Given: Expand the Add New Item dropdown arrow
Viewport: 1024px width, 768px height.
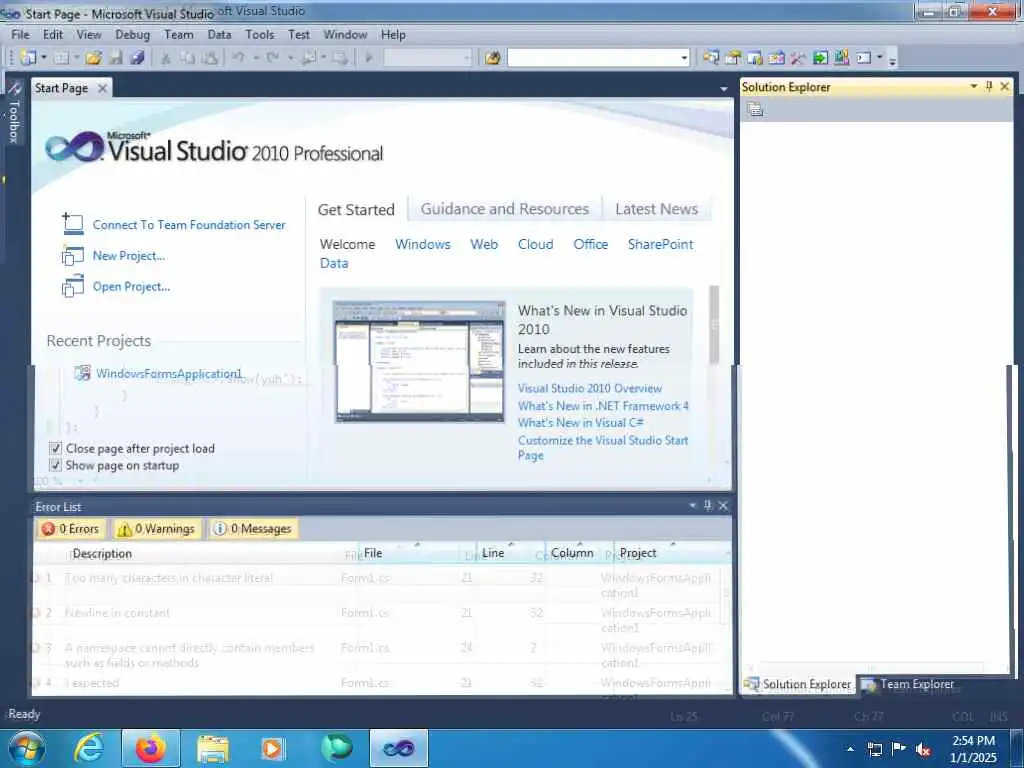Looking at the screenshot, I should [76, 57].
